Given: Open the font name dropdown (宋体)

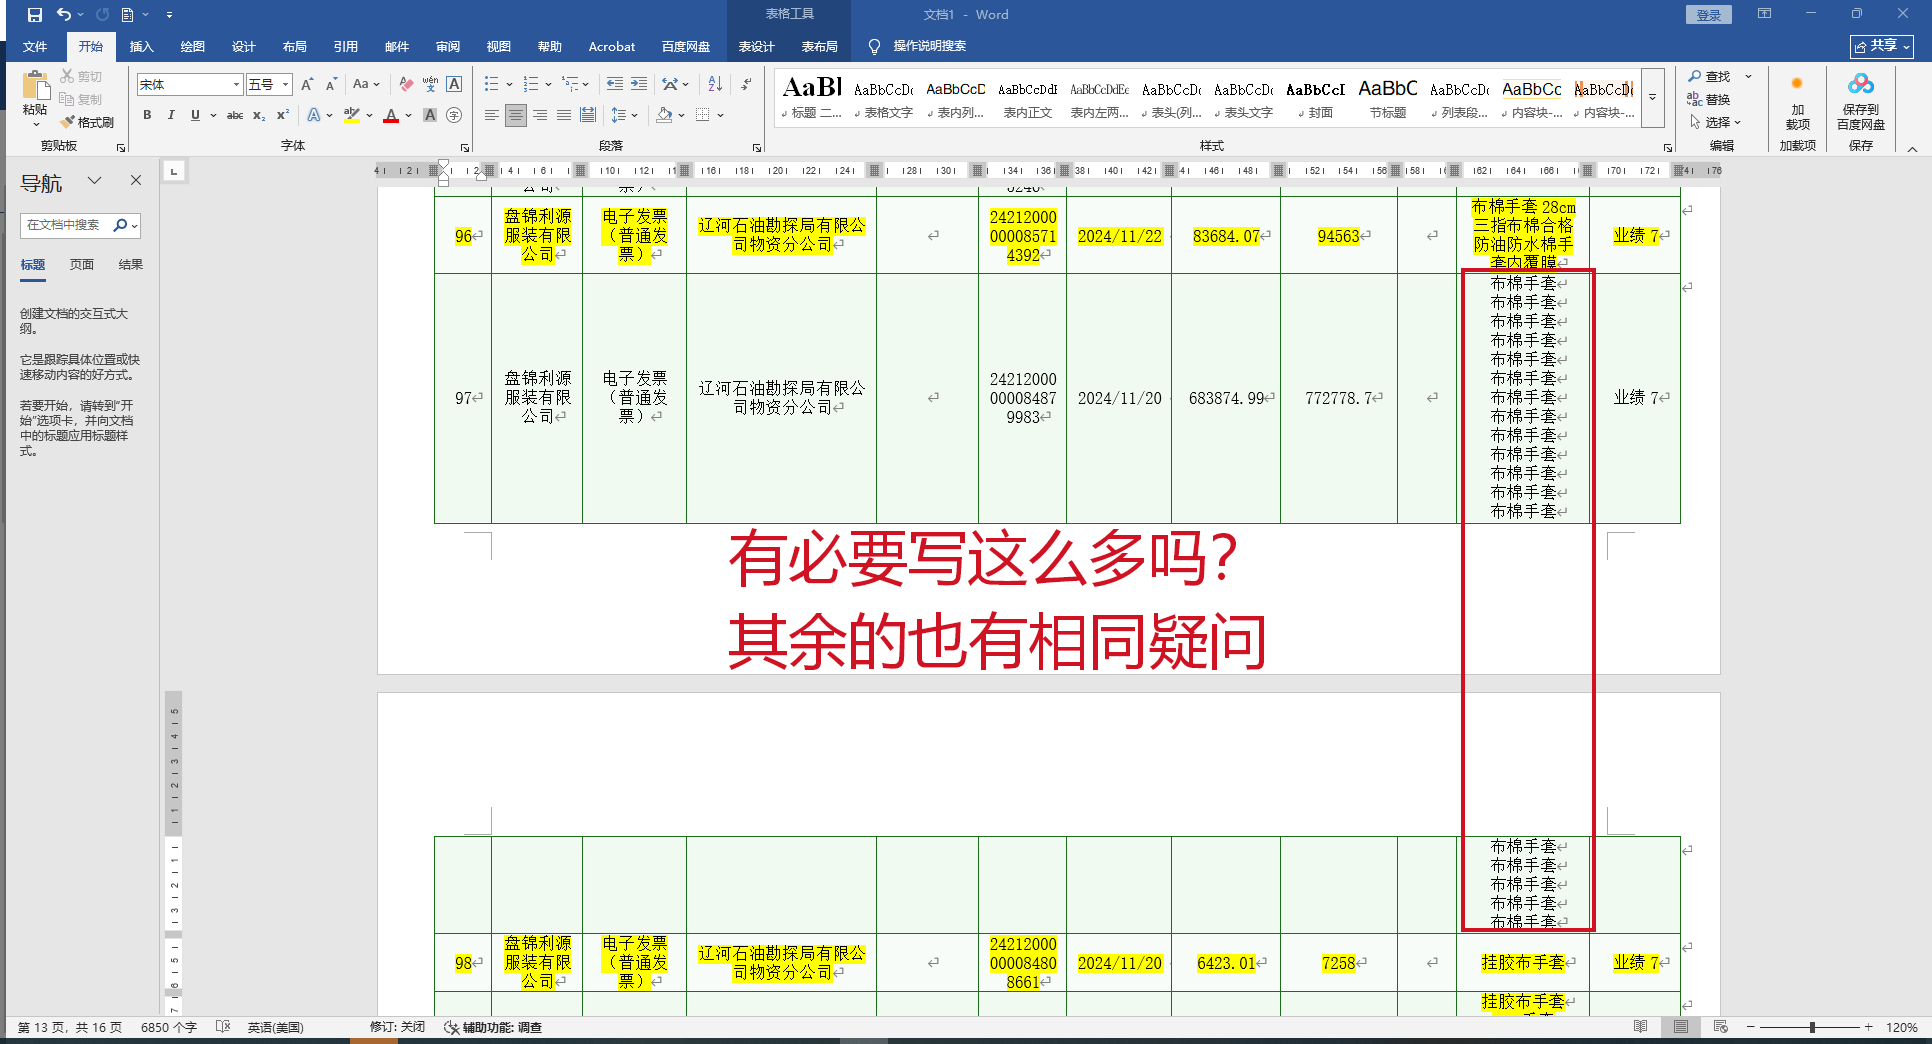Looking at the screenshot, I should tap(236, 85).
